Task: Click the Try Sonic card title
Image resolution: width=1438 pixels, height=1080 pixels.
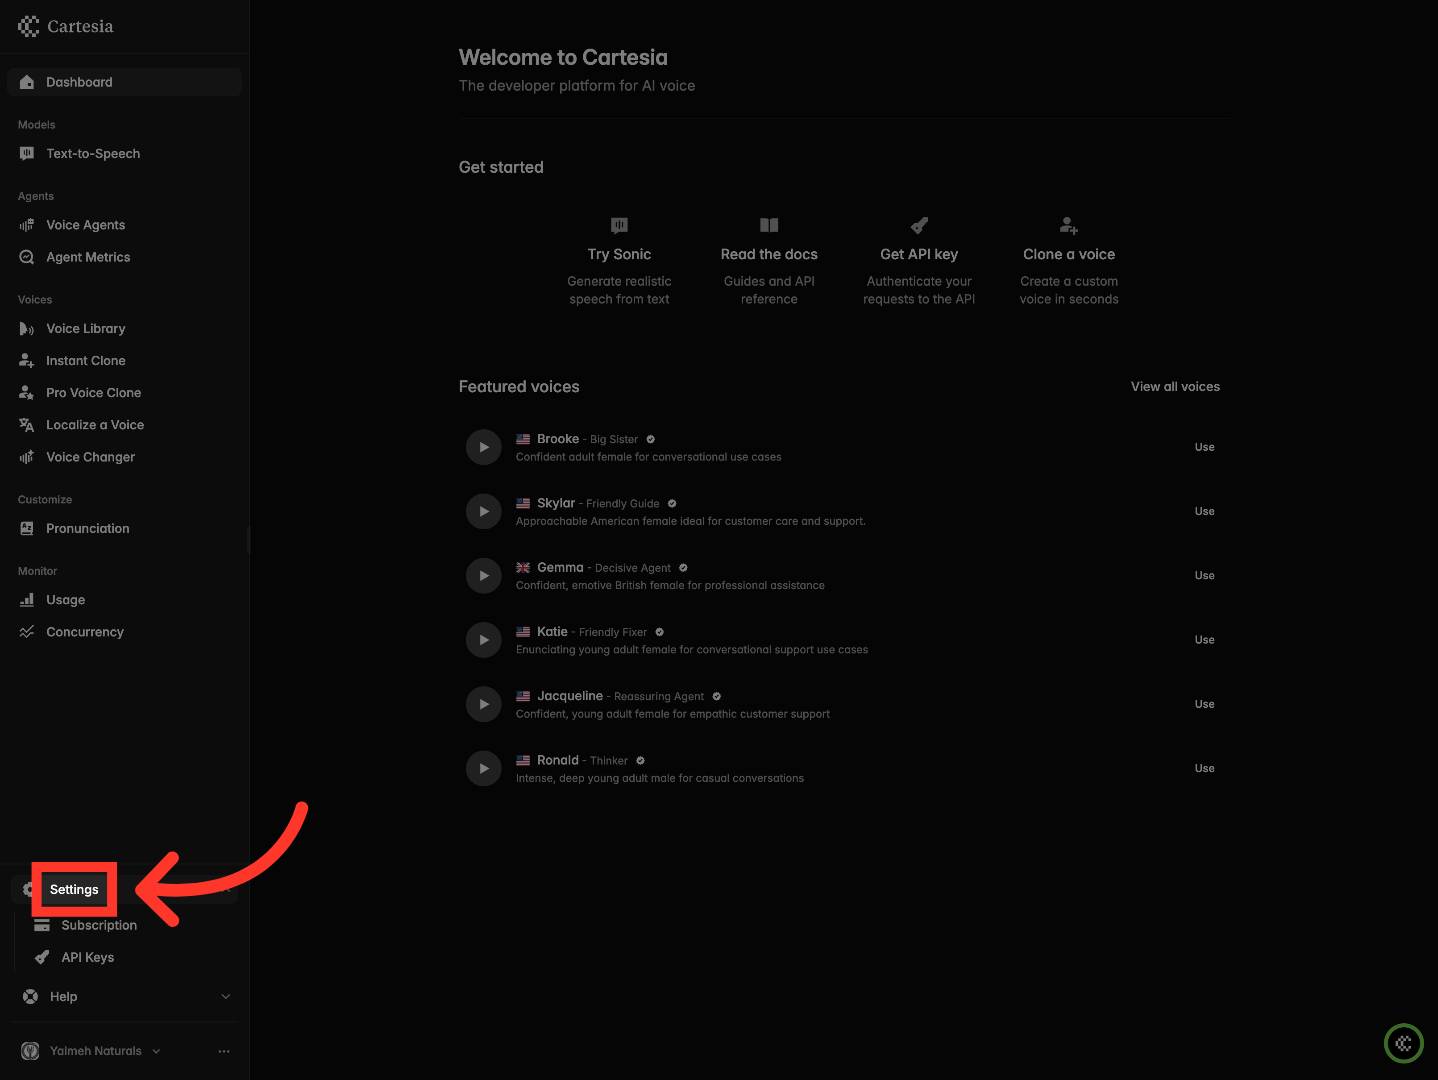Action: click(620, 254)
